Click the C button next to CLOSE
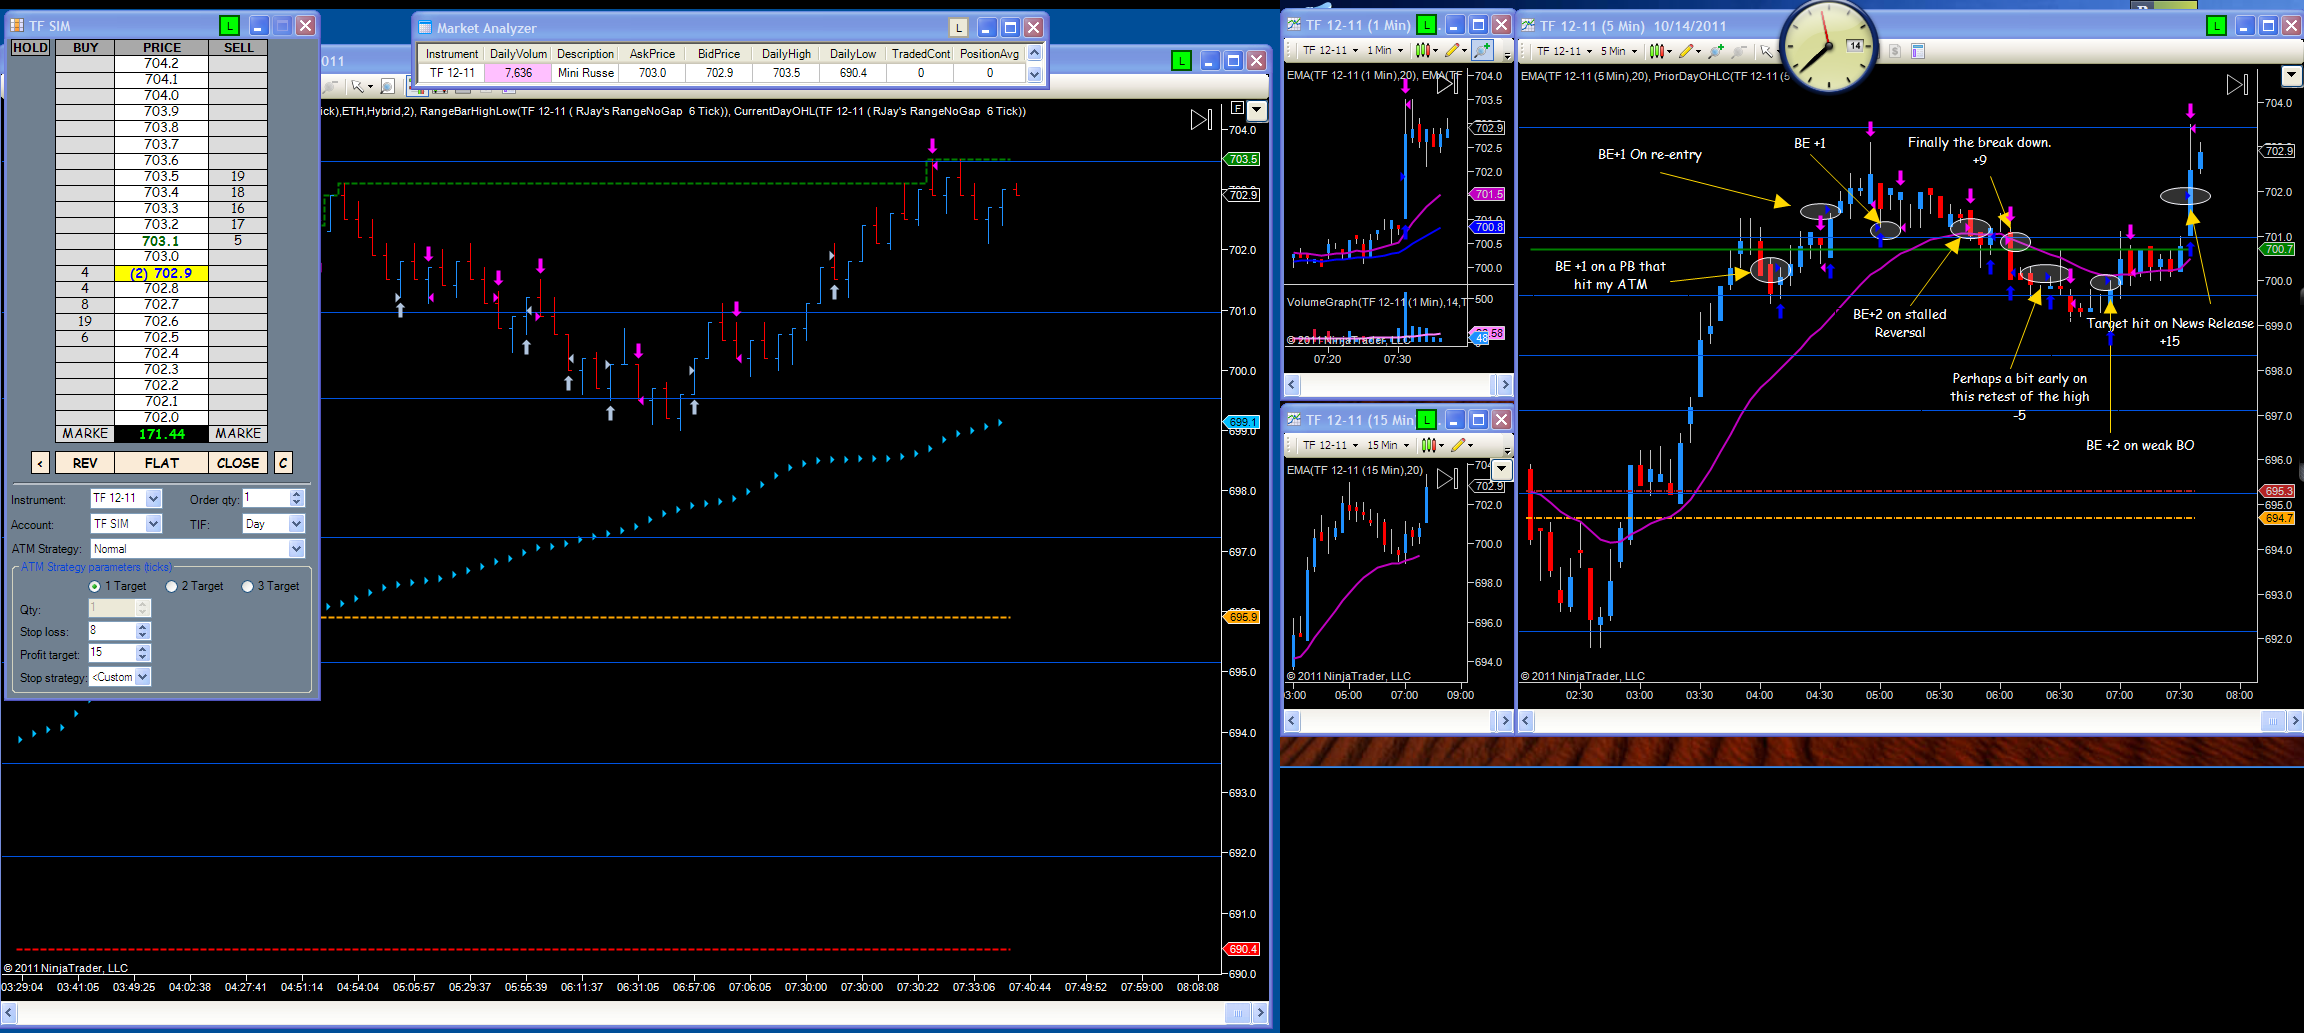 click(283, 463)
